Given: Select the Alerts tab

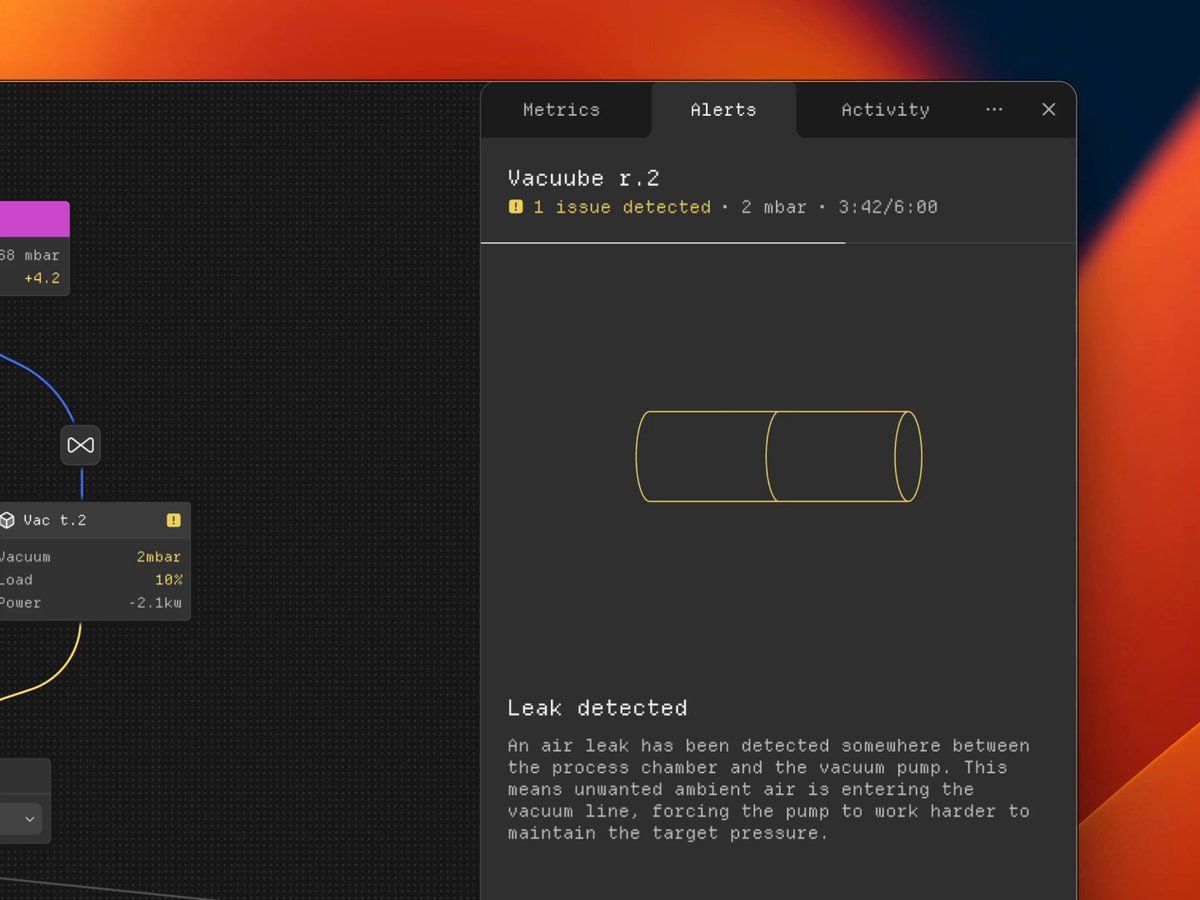Looking at the screenshot, I should pyautogui.click(x=723, y=110).
